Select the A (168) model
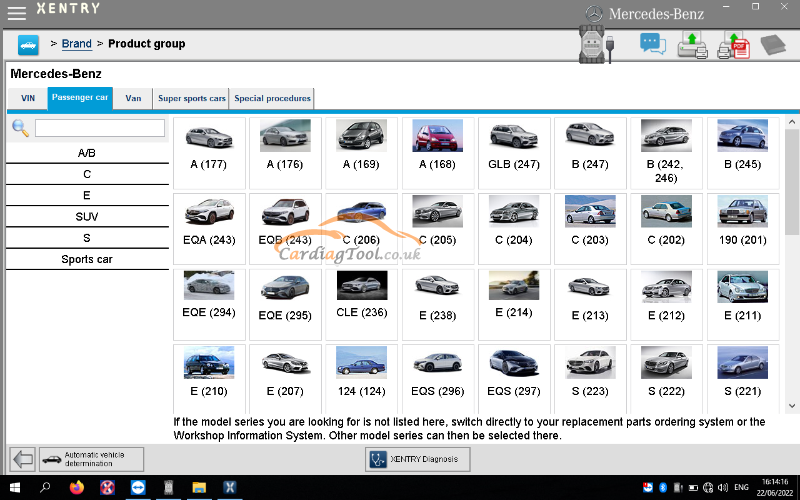The height and width of the screenshot is (500, 800). pos(438,153)
